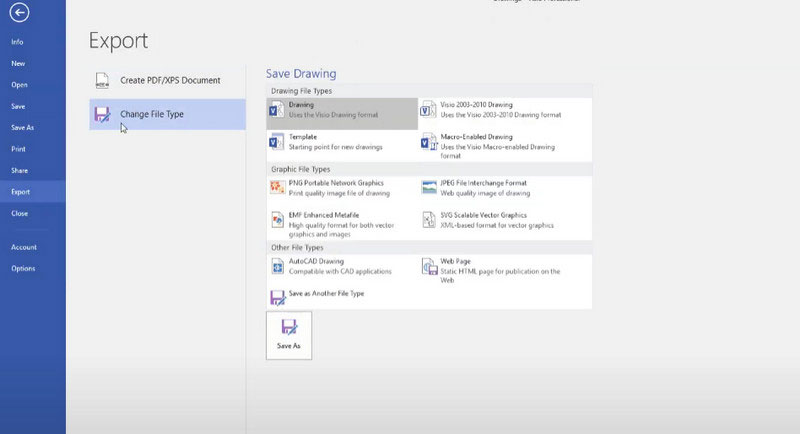Choose Save in the sidebar
The width and height of the screenshot is (800, 434).
click(18, 106)
